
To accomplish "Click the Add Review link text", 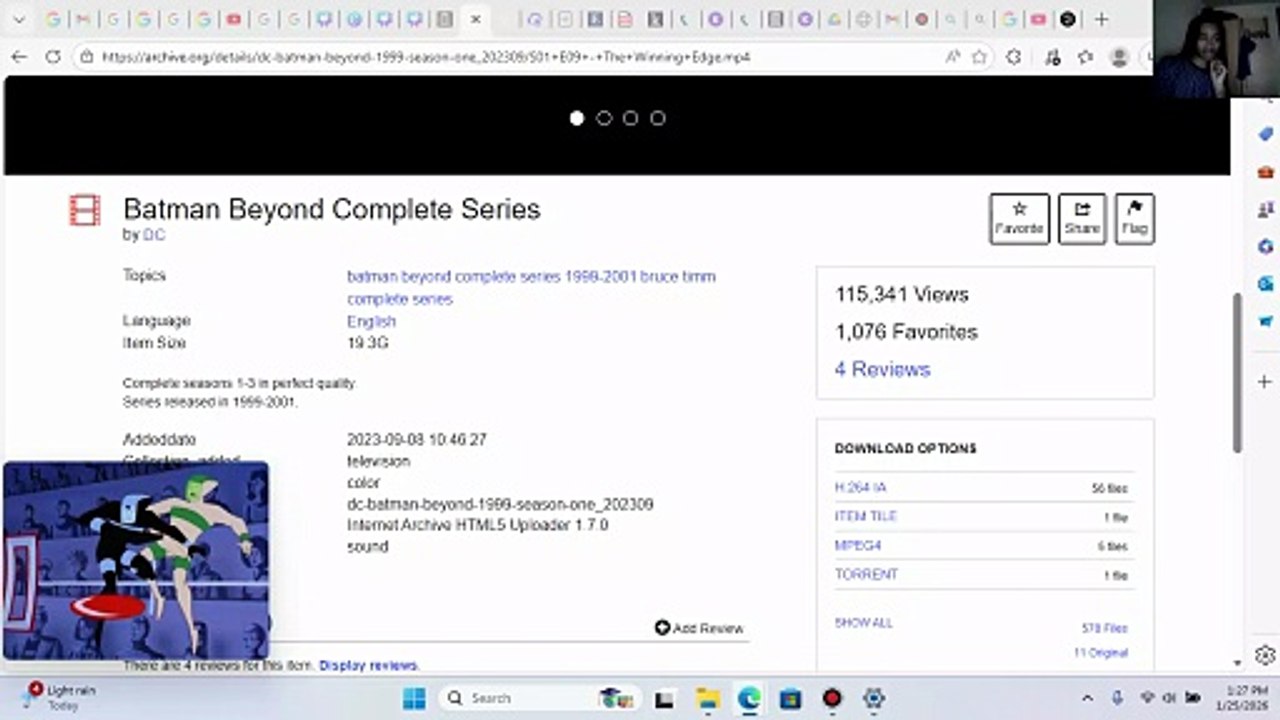I will [708, 628].
